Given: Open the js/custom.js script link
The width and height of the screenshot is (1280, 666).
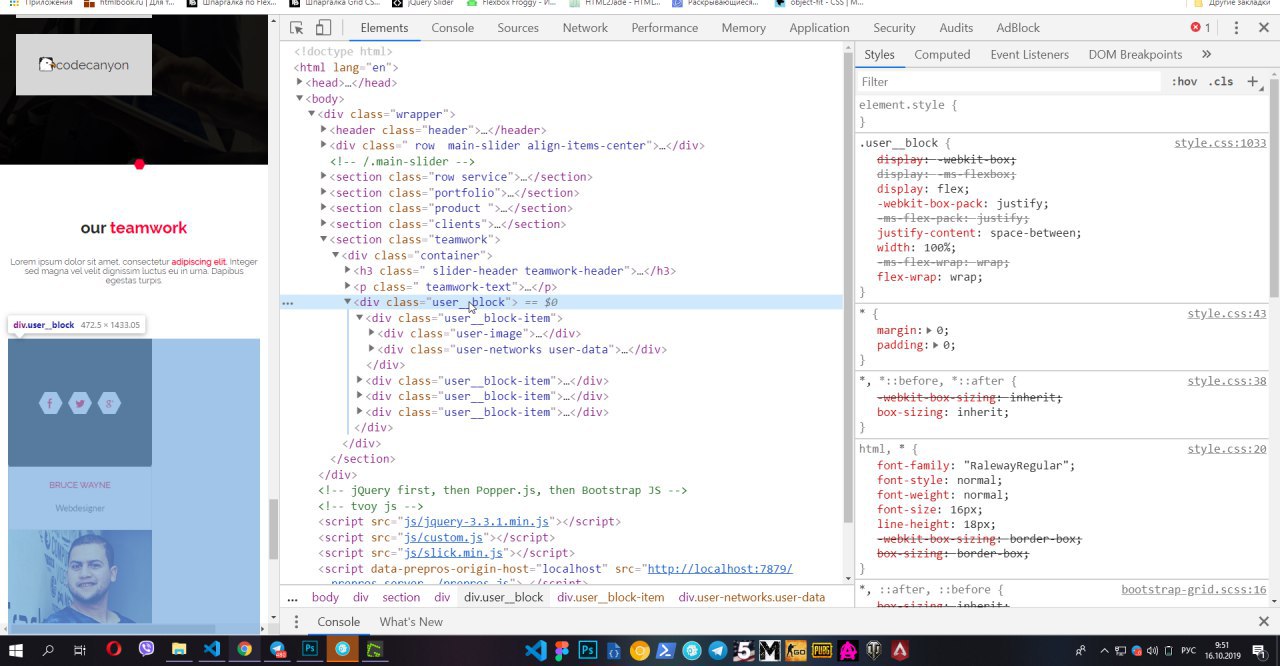Looking at the screenshot, I should [444, 538].
